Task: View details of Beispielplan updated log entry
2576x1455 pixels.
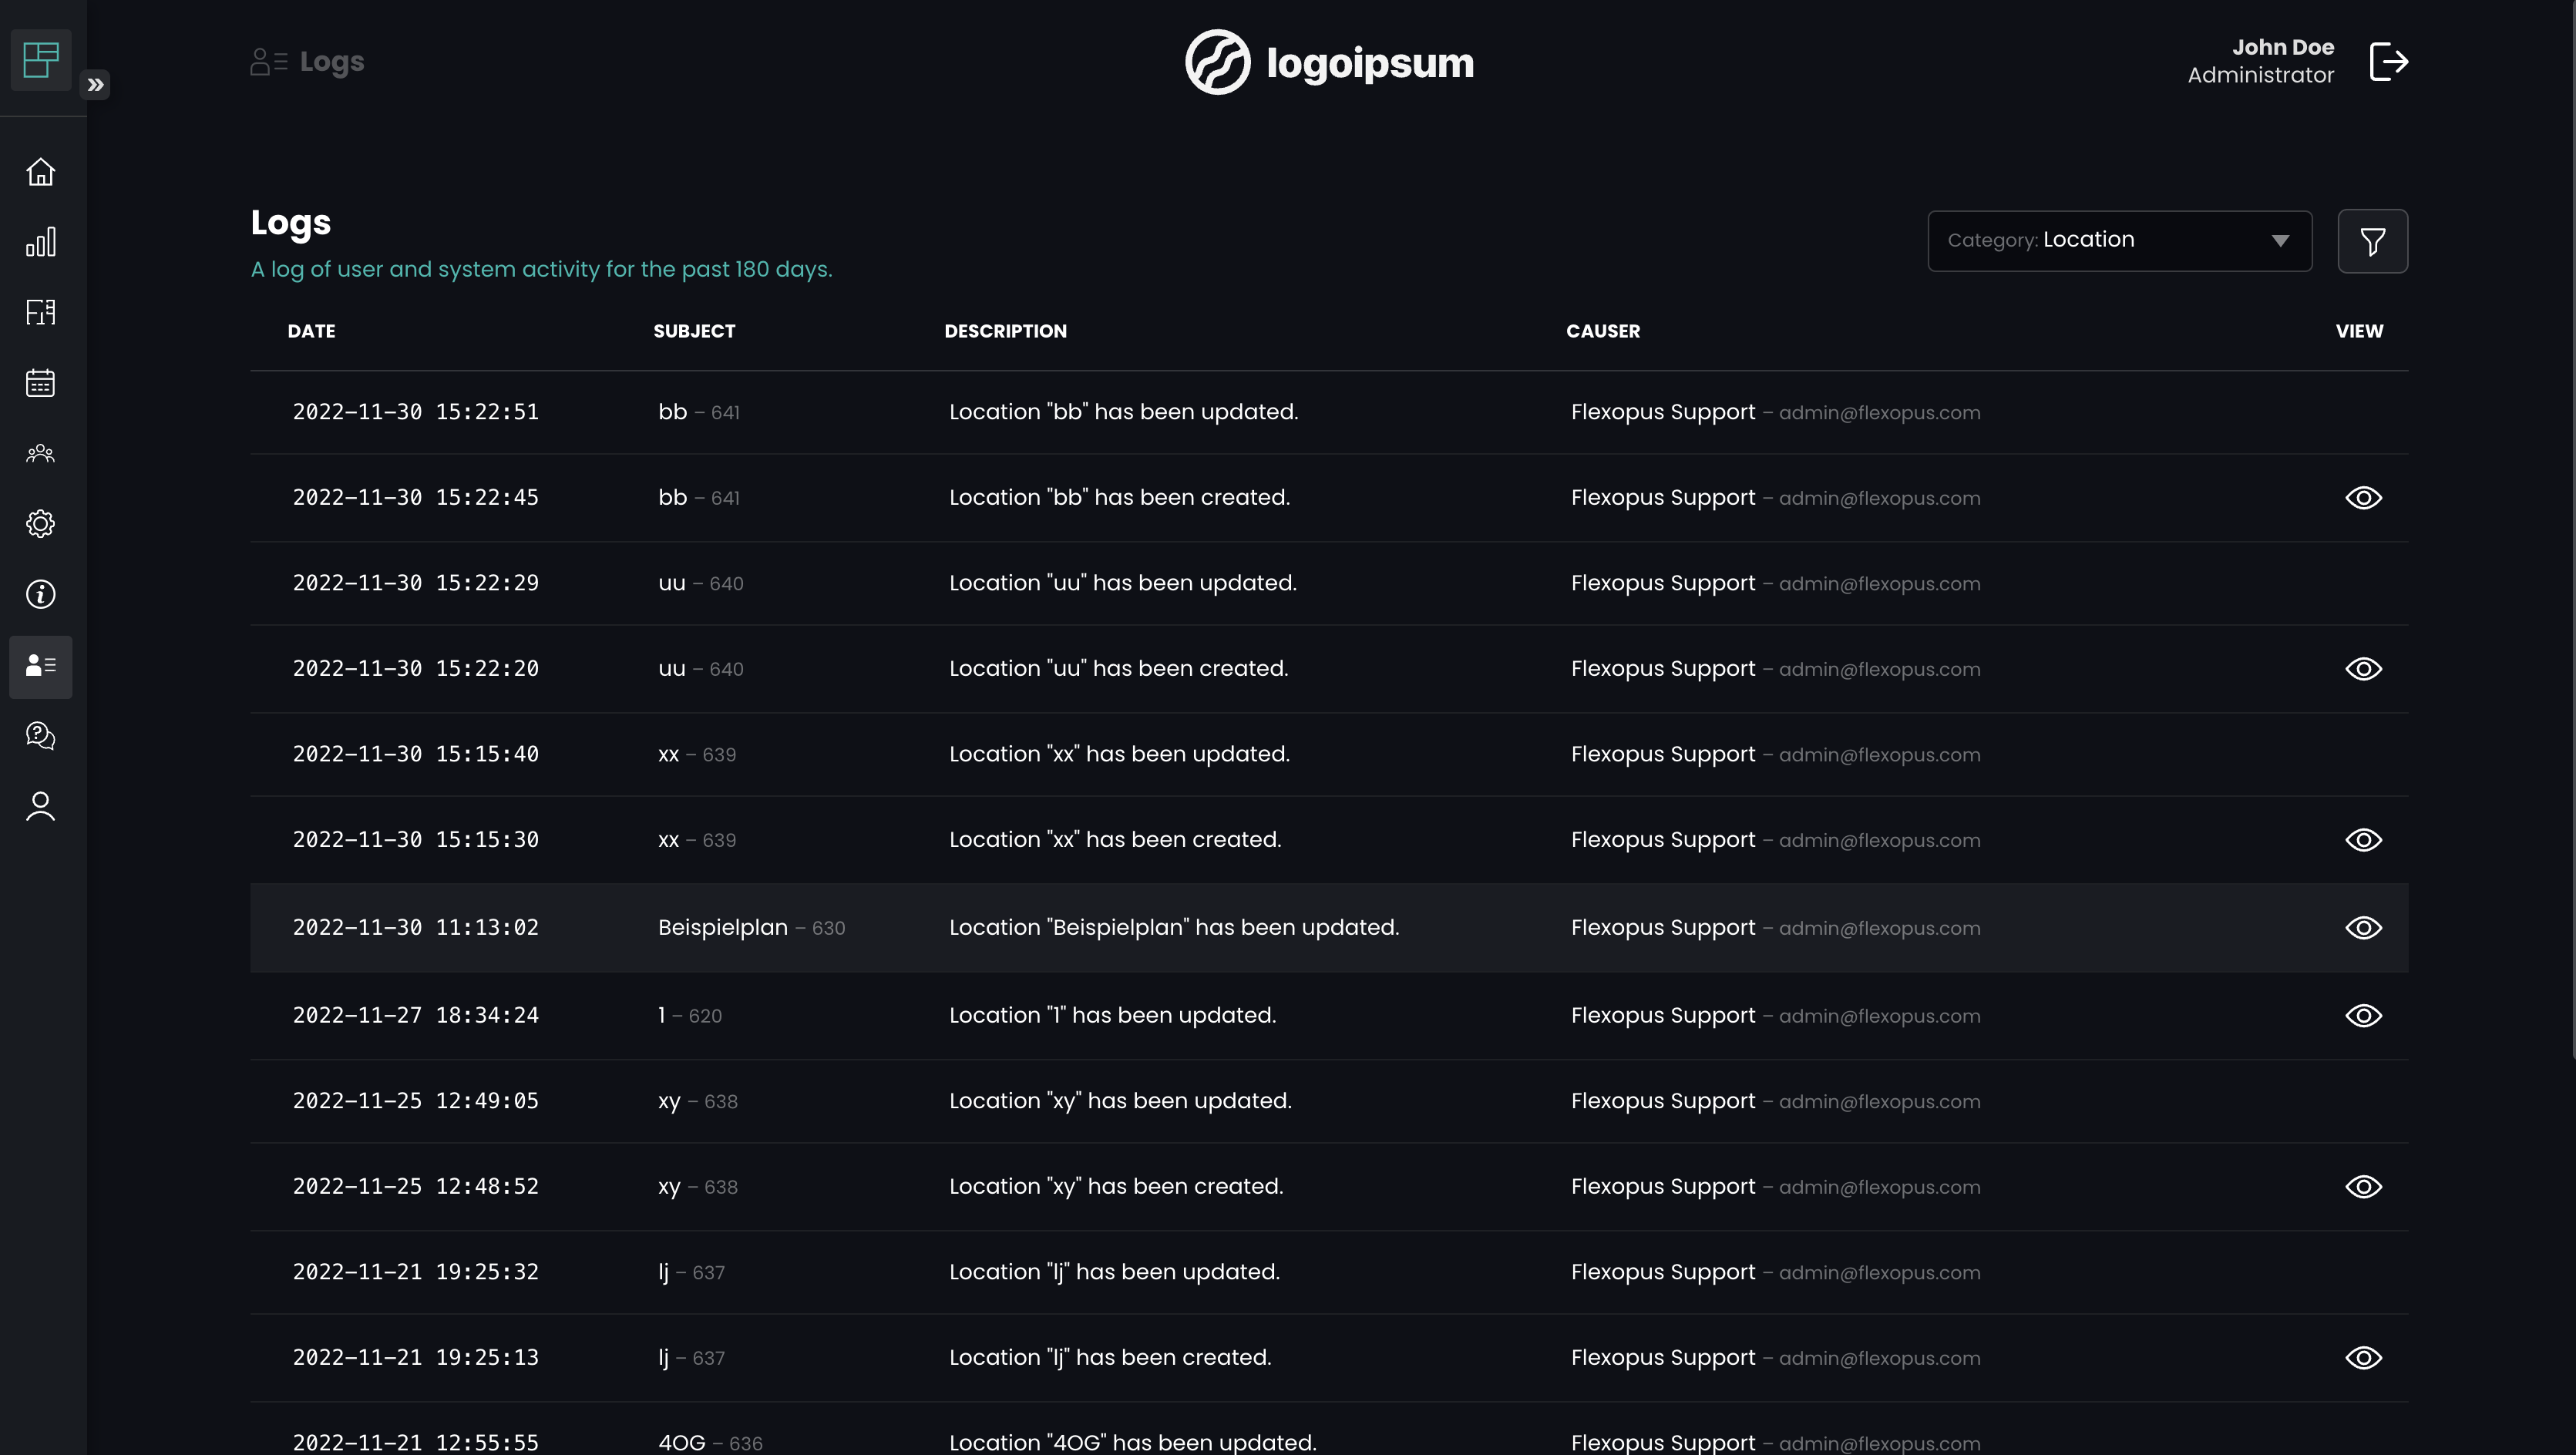Action: (x=2363, y=928)
